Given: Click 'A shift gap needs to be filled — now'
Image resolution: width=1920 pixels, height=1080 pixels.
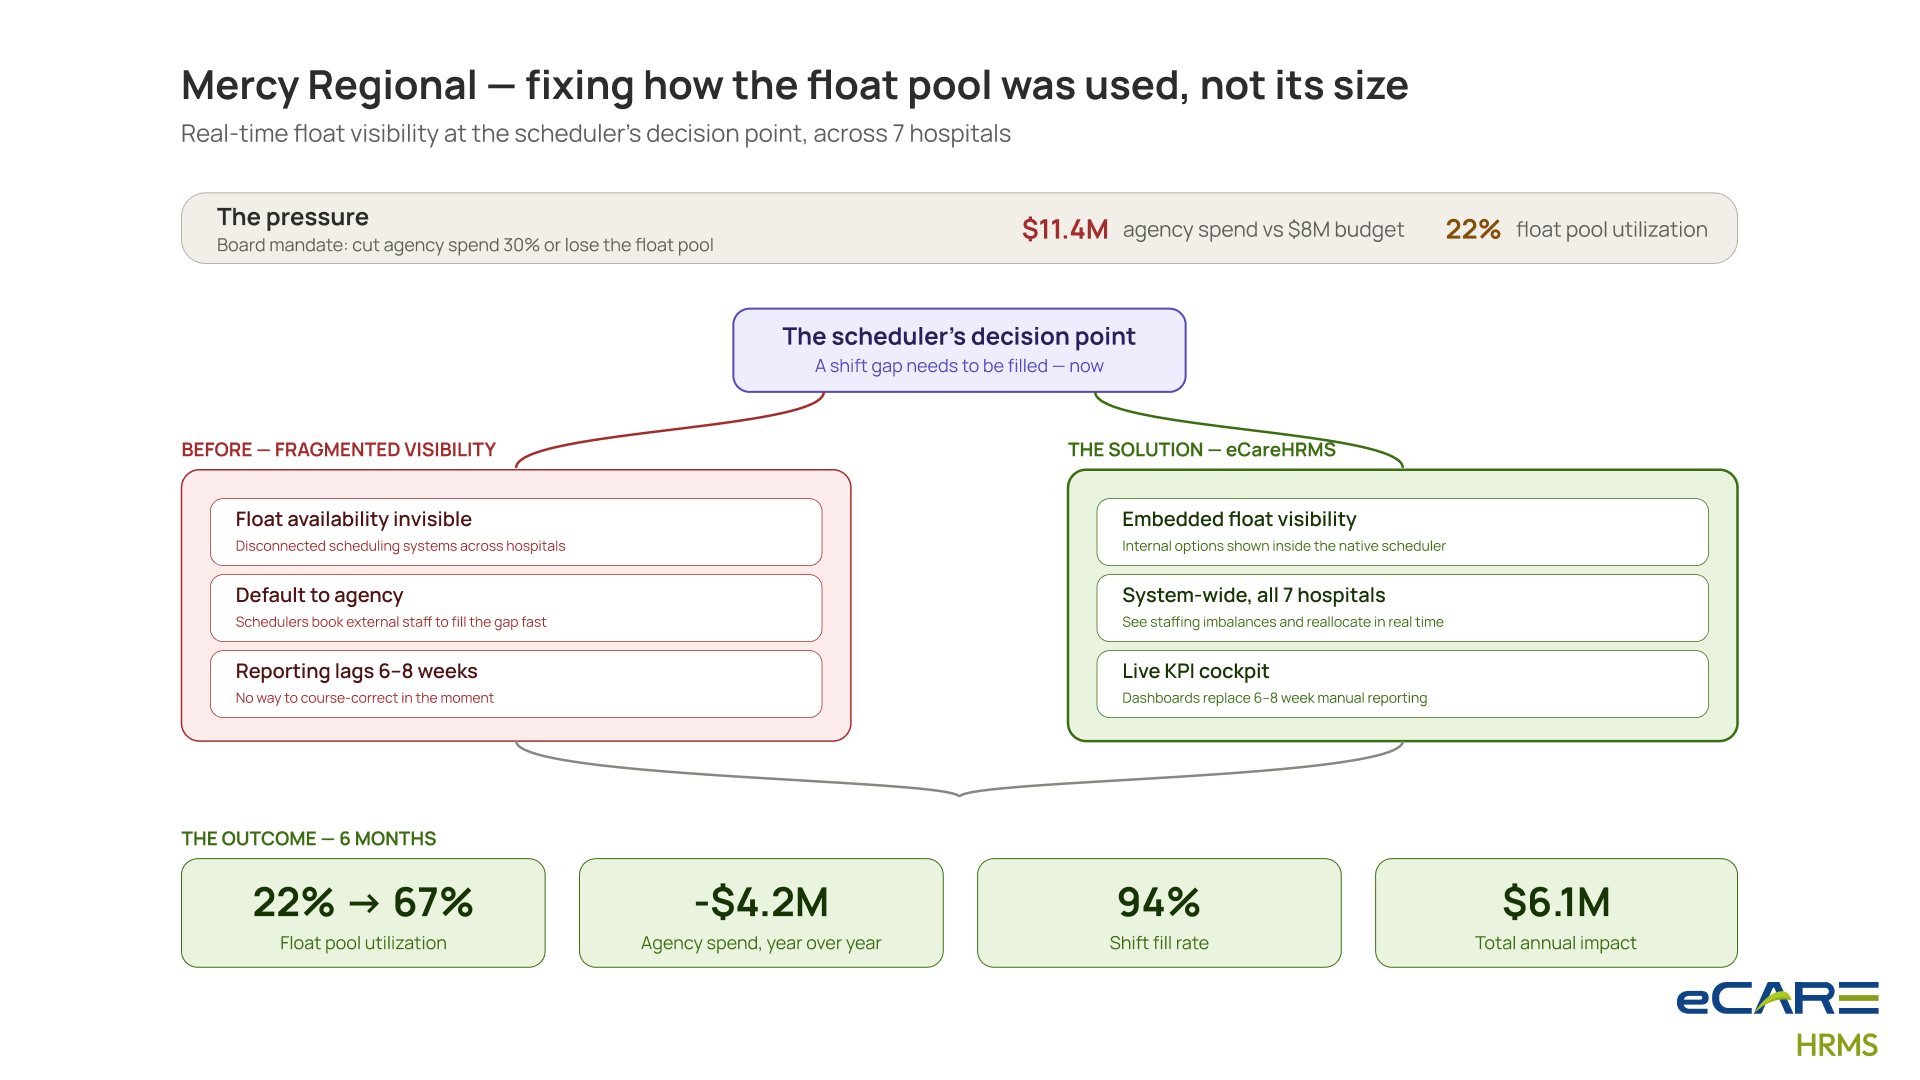Looking at the screenshot, I should (959, 366).
